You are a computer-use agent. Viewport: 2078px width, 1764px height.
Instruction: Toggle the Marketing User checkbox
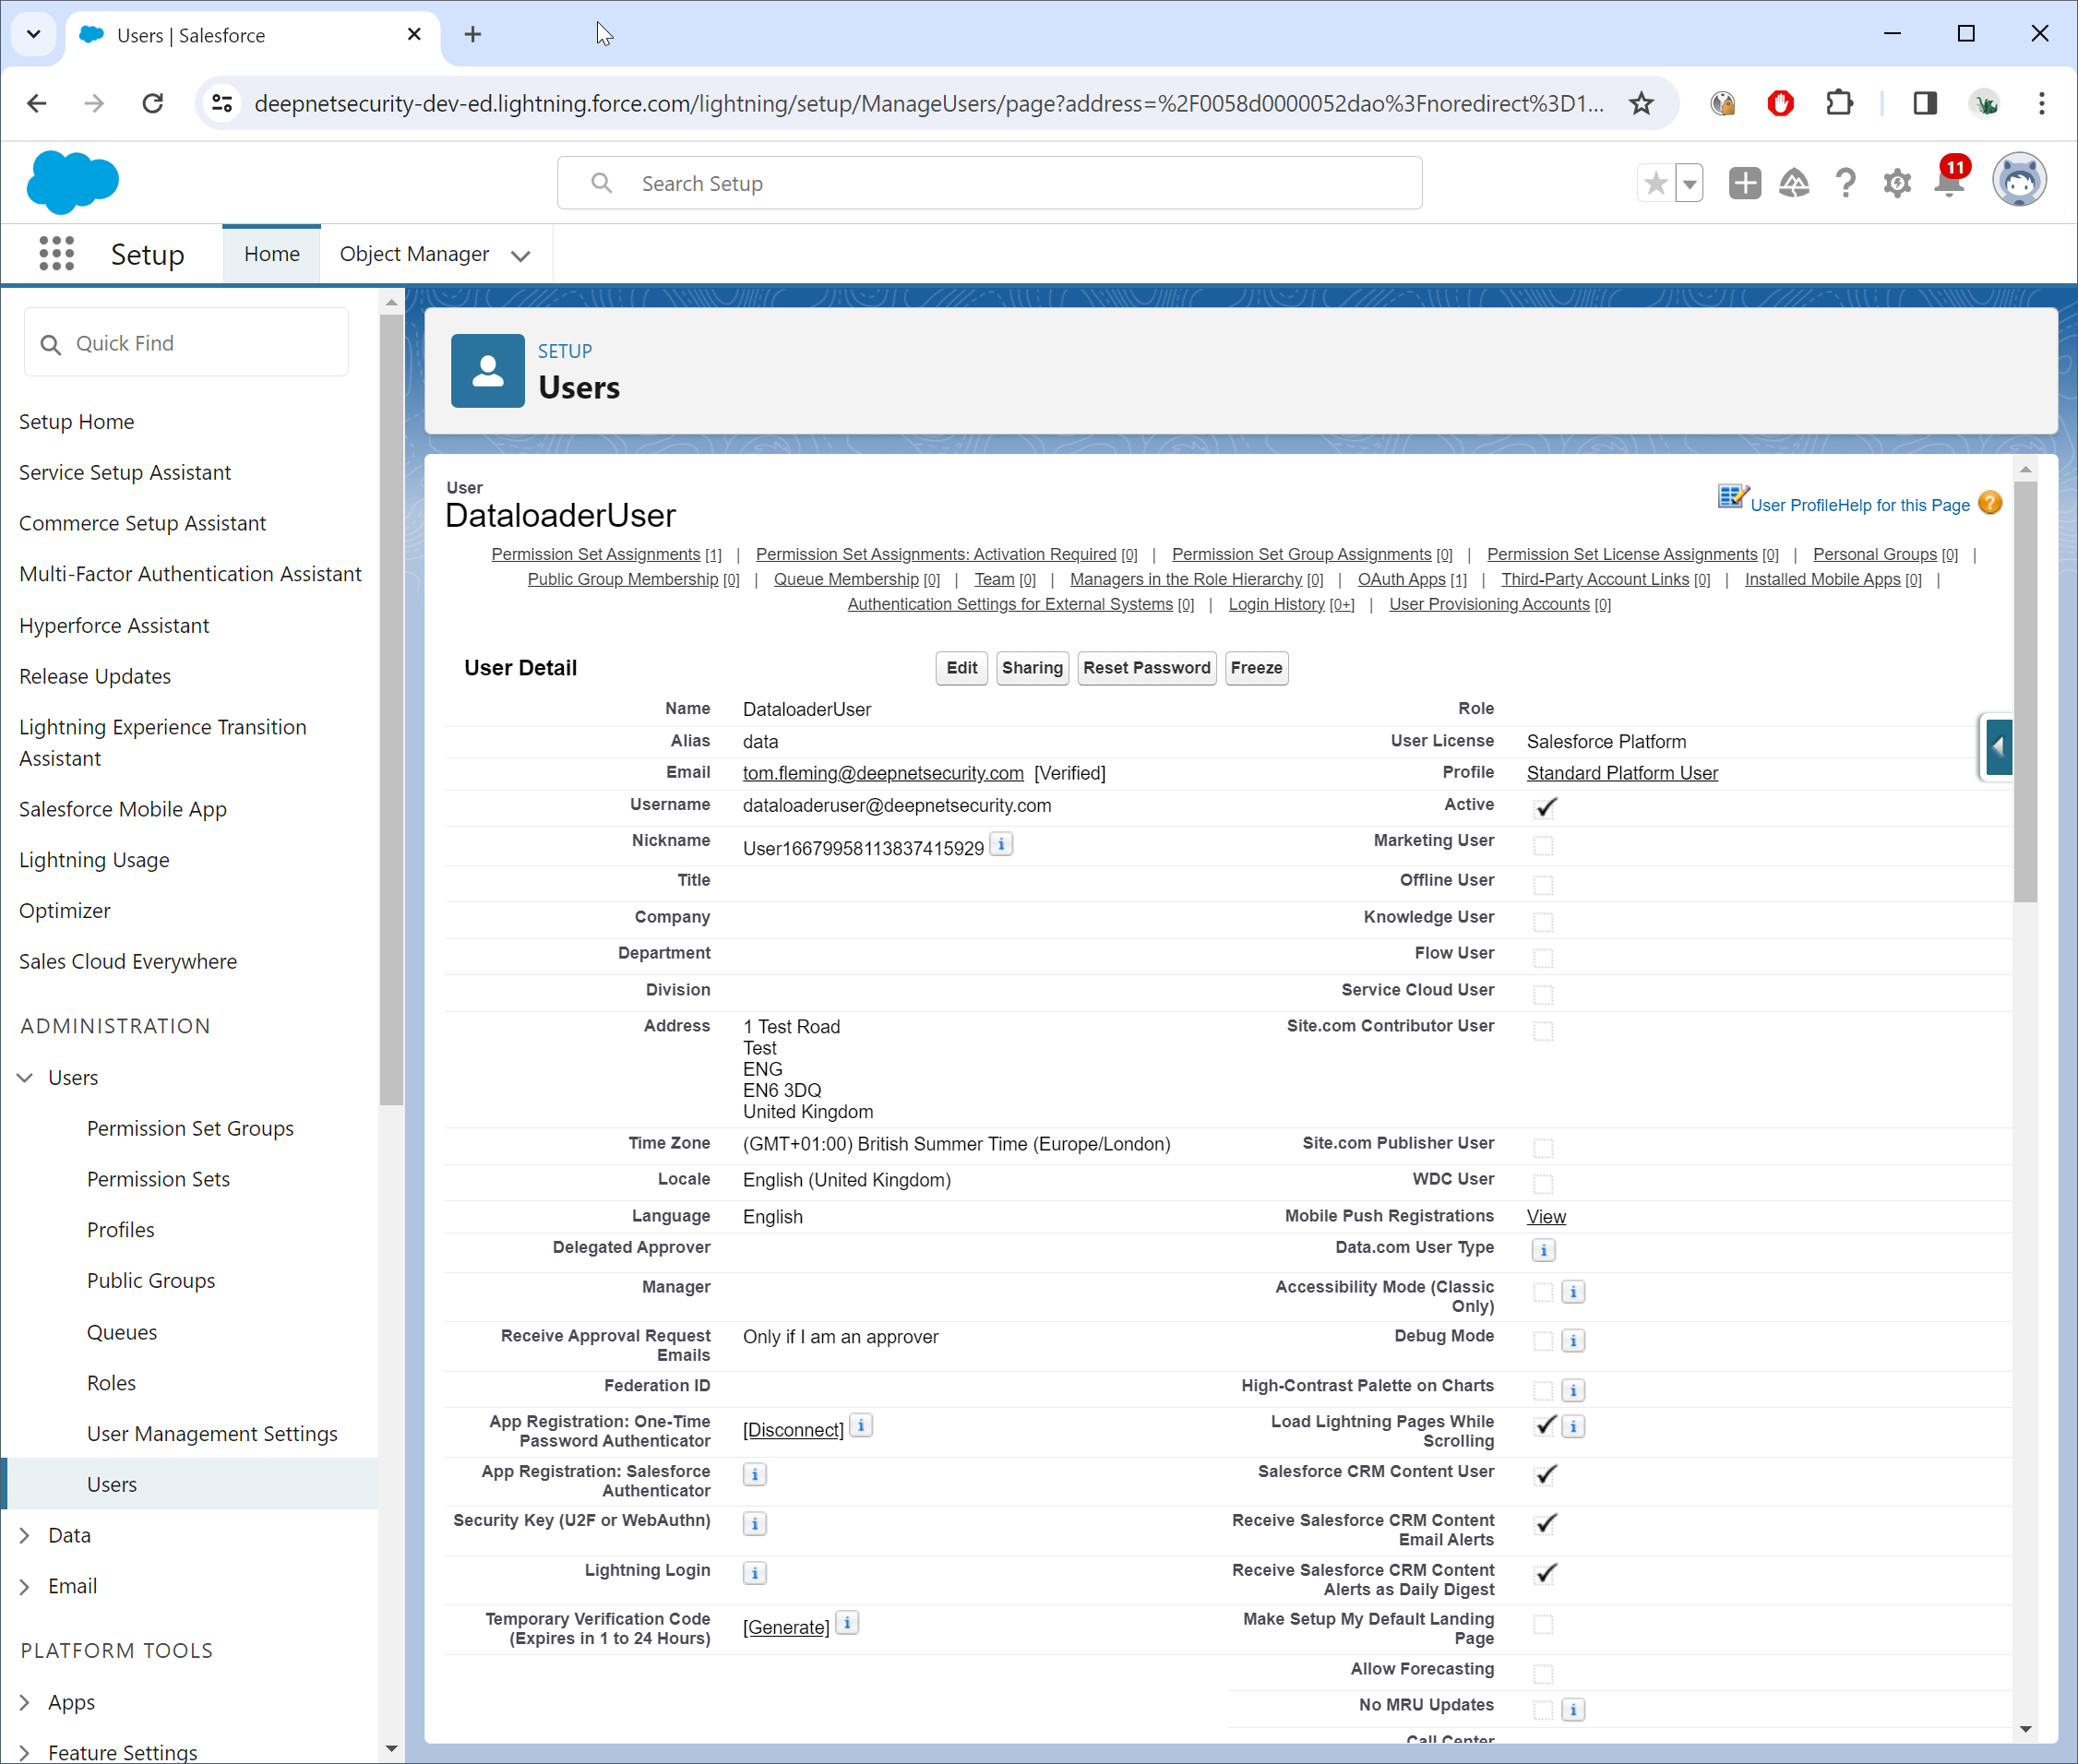pyautogui.click(x=1543, y=845)
